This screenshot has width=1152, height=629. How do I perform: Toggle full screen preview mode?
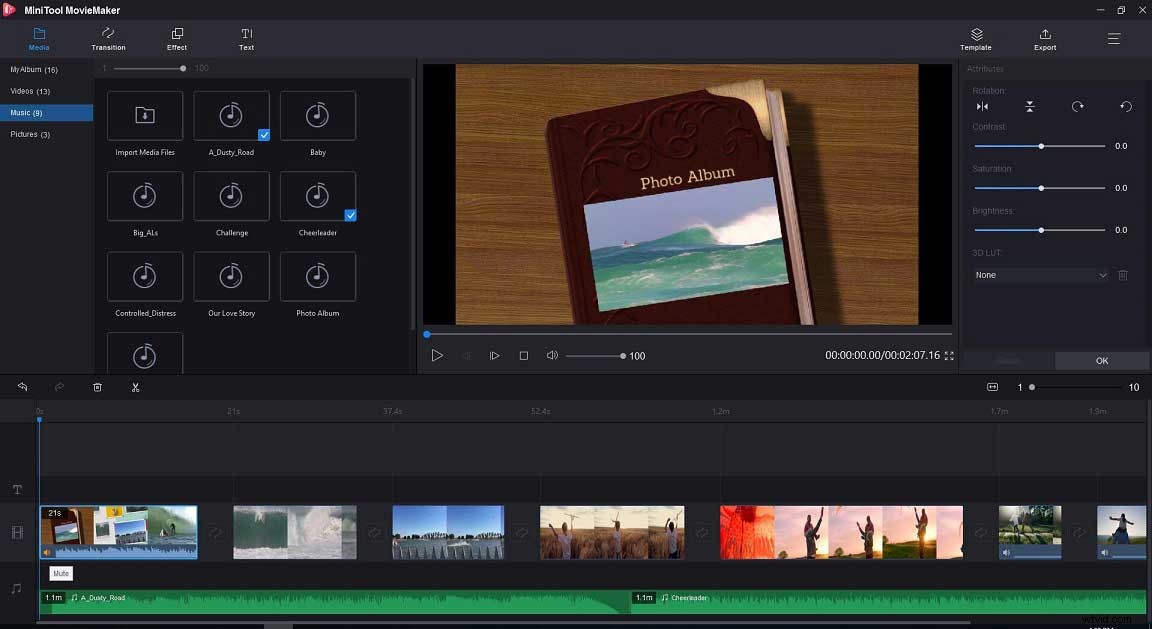click(x=948, y=354)
